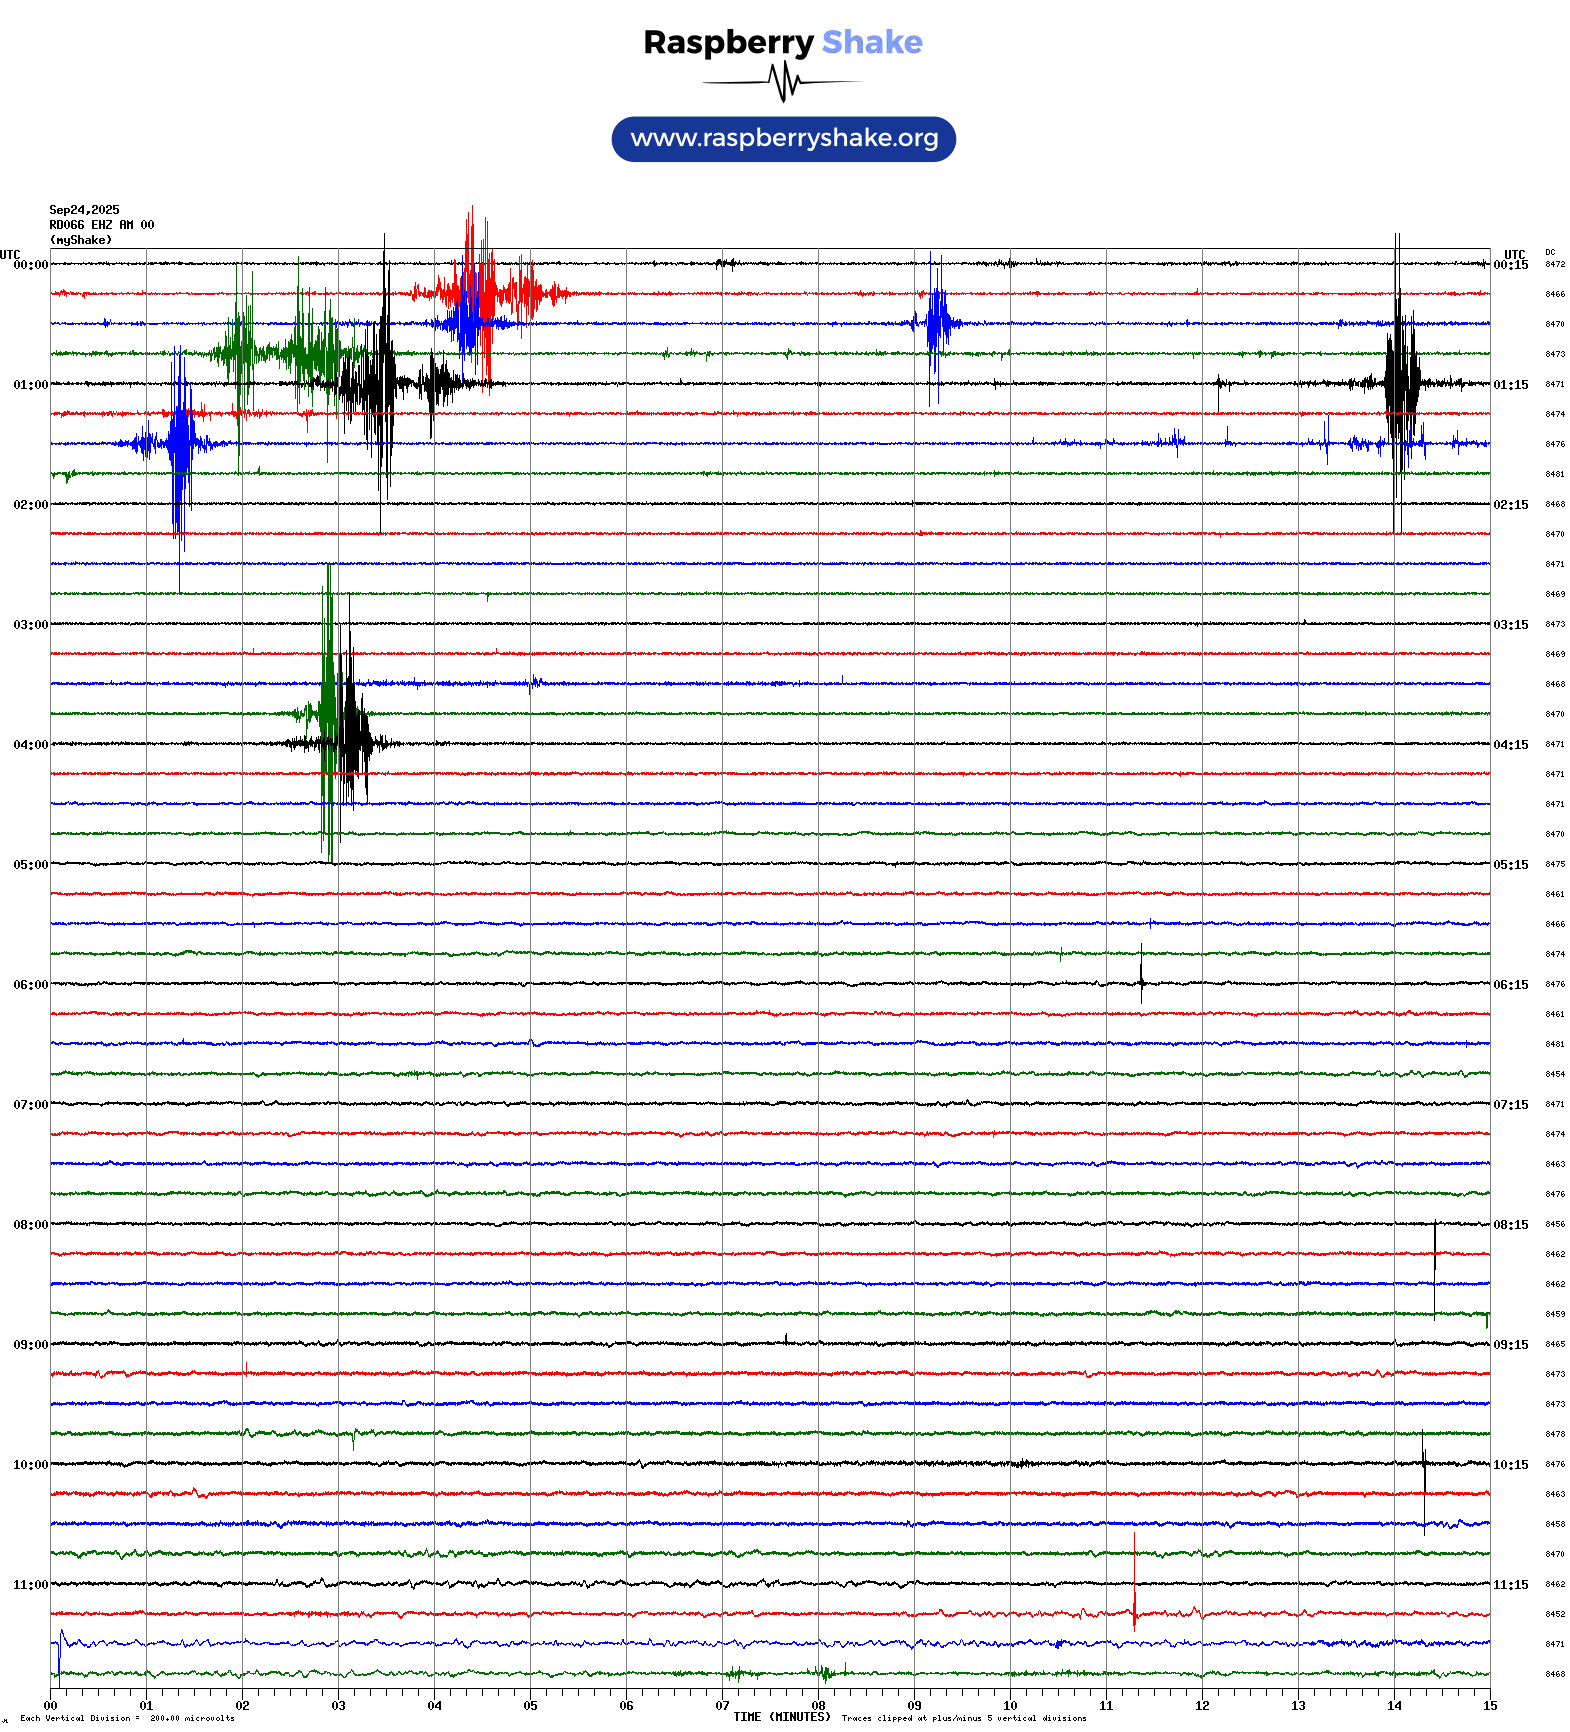Click the 09:15 label on right axis
The image size is (1570, 1732).
click(1510, 1345)
